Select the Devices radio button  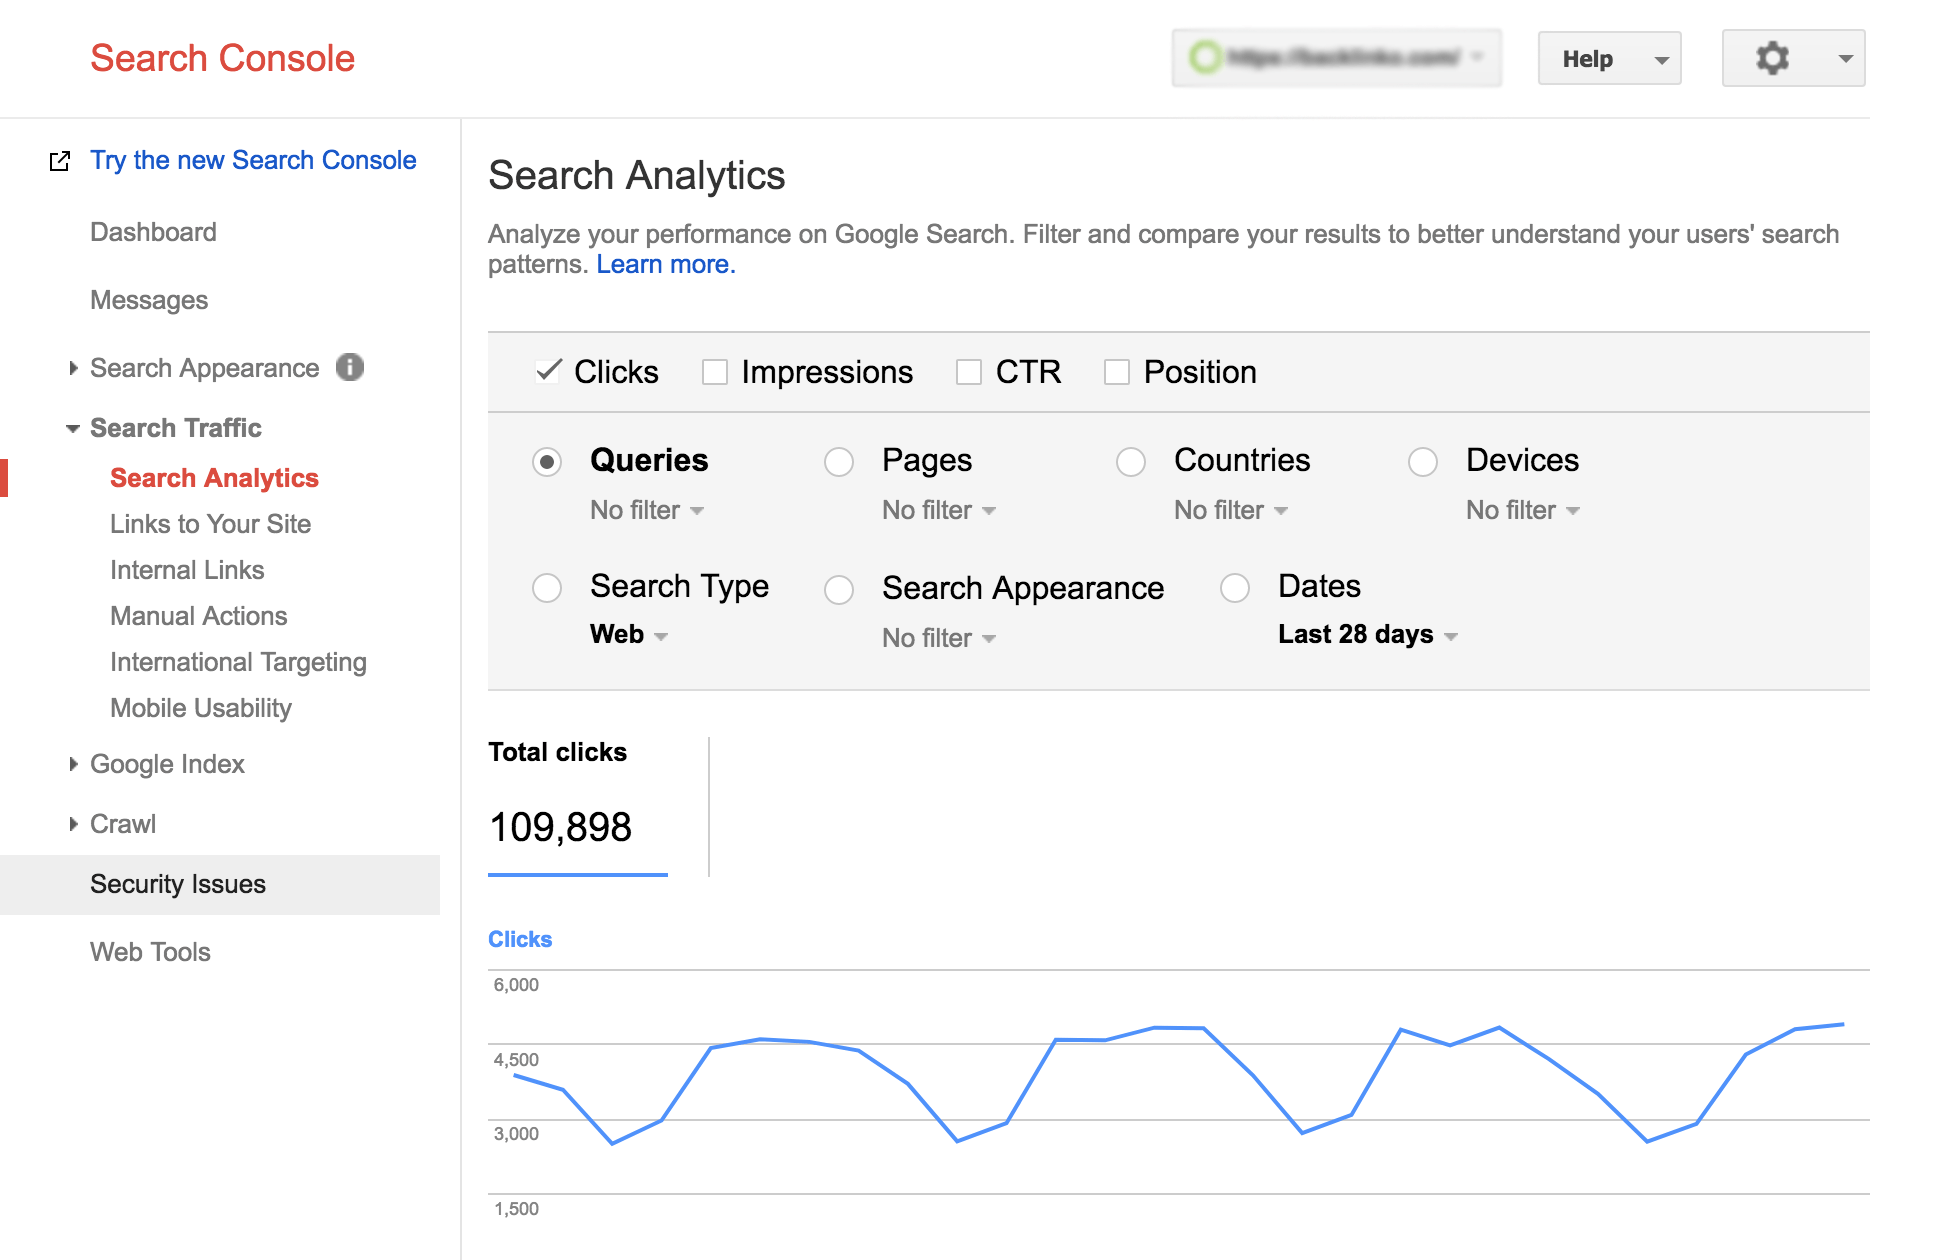(1422, 462)
